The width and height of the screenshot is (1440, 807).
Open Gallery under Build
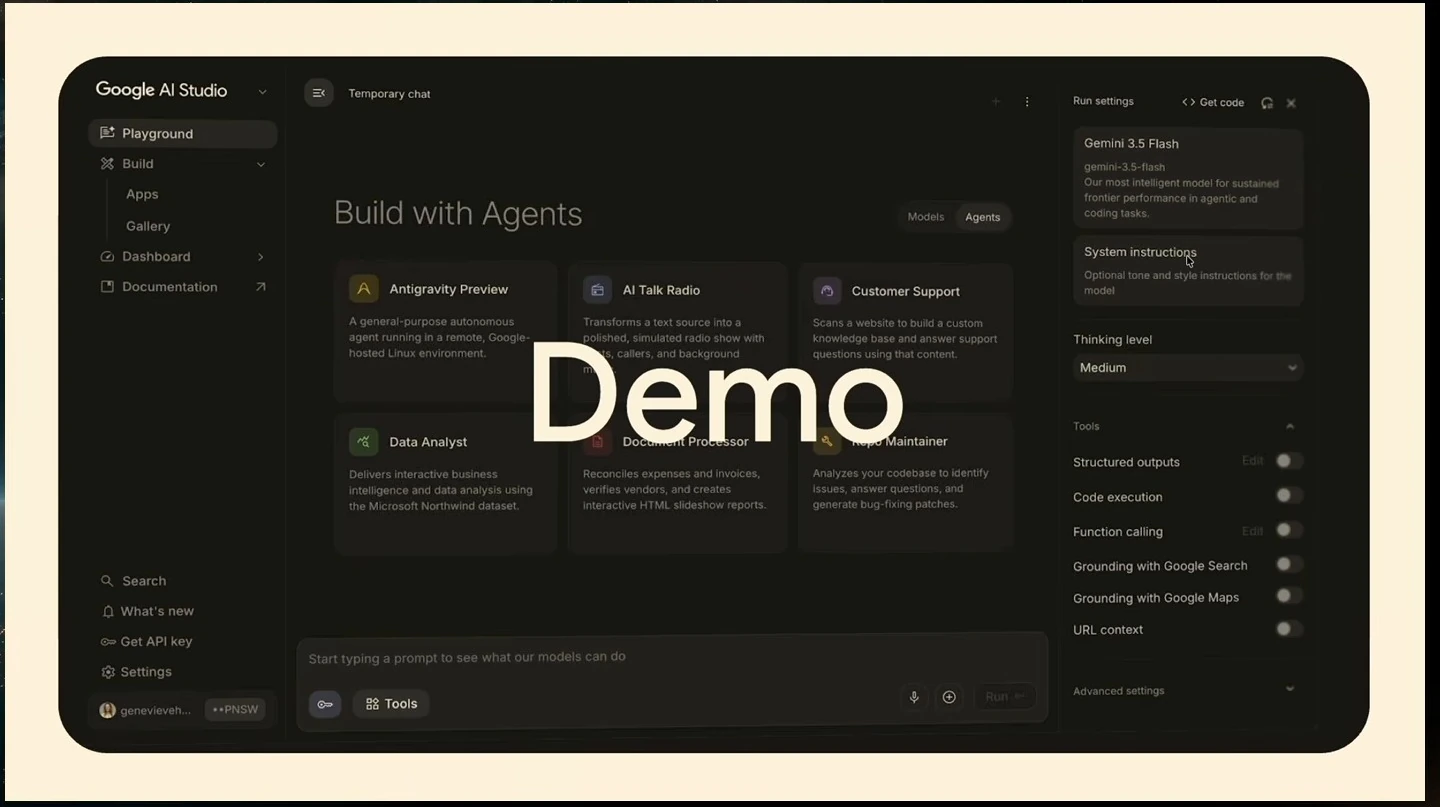point(148,226)
